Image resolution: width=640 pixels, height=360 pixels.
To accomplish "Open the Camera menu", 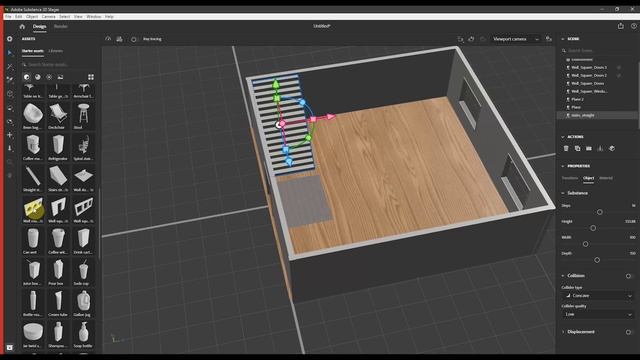I will (48, 17).
